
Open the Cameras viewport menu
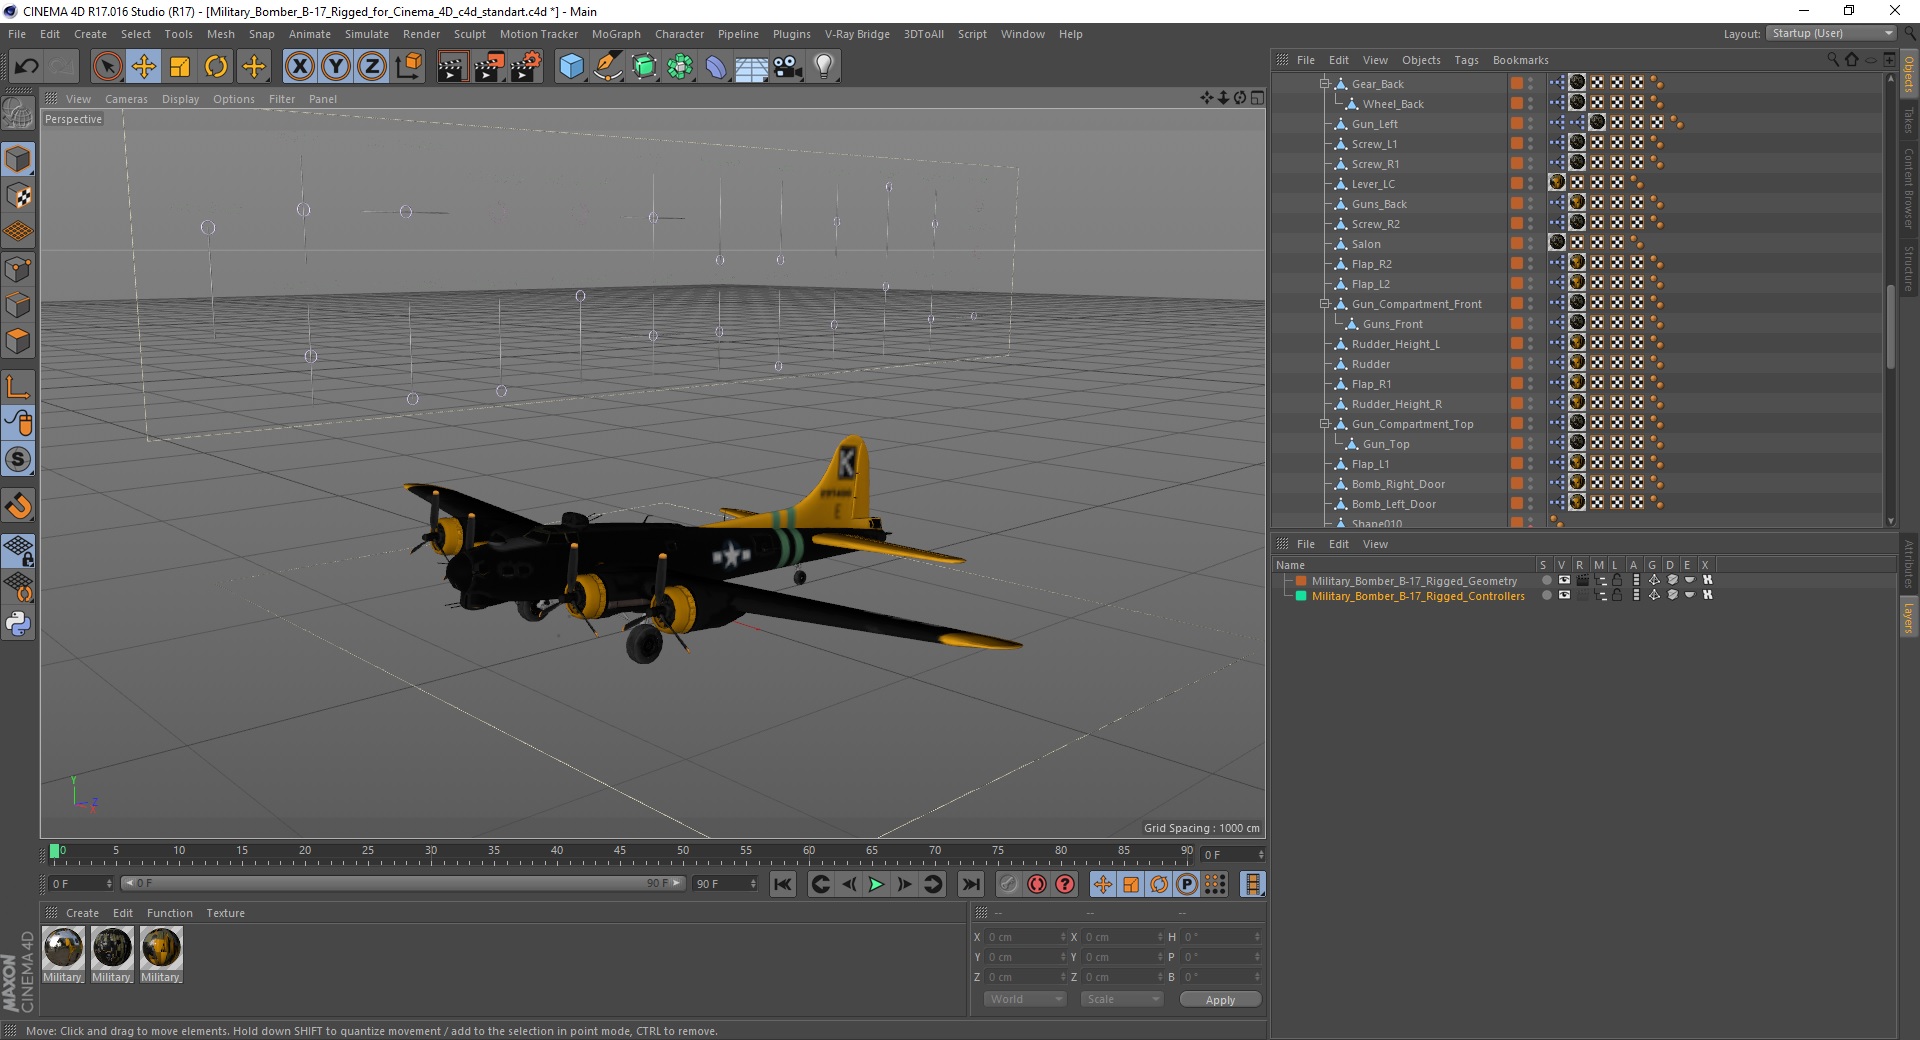[126, 99]
